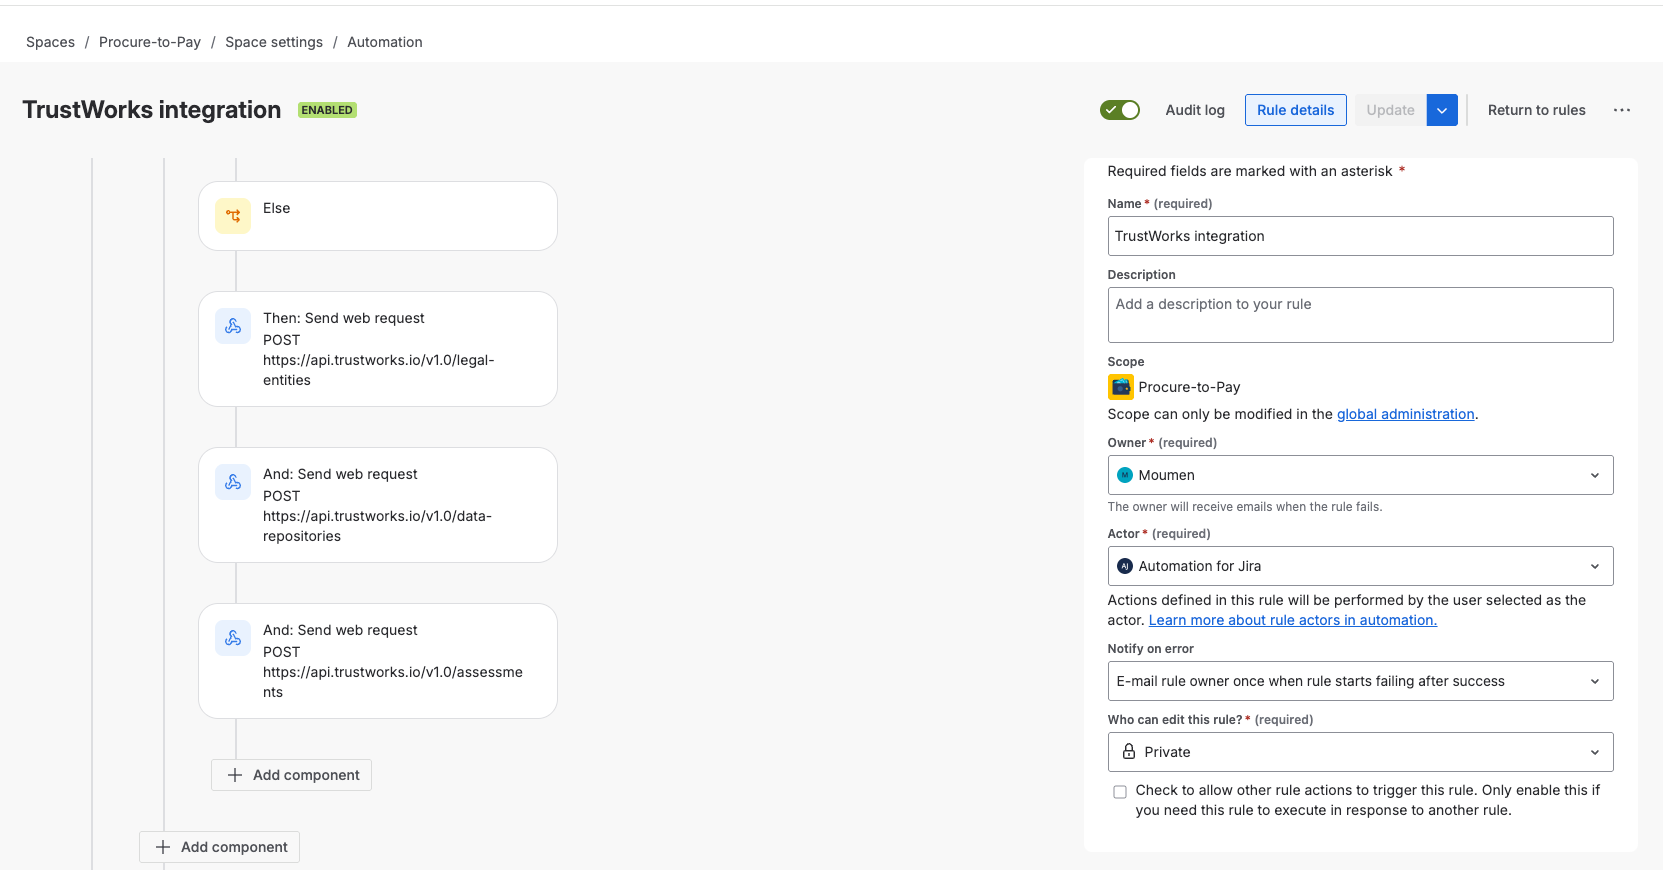
Task: Click the plus icon of inner Add component
Action: pos(235,775)
